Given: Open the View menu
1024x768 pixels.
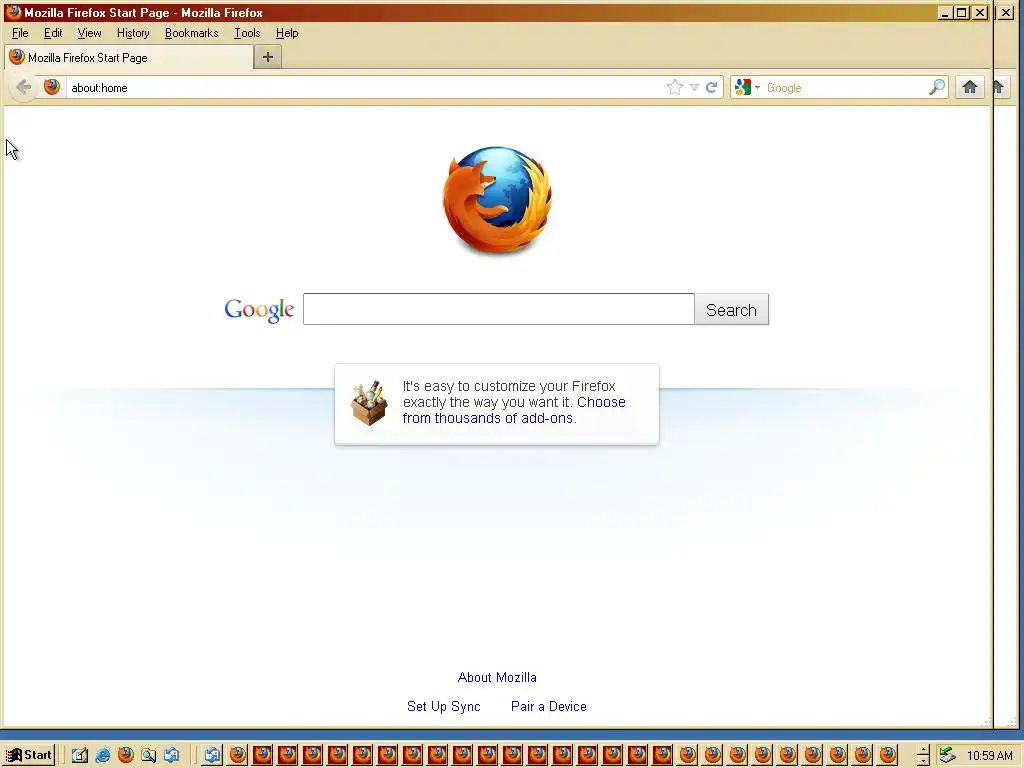Looking at the screenshot, I should [89, 33].
